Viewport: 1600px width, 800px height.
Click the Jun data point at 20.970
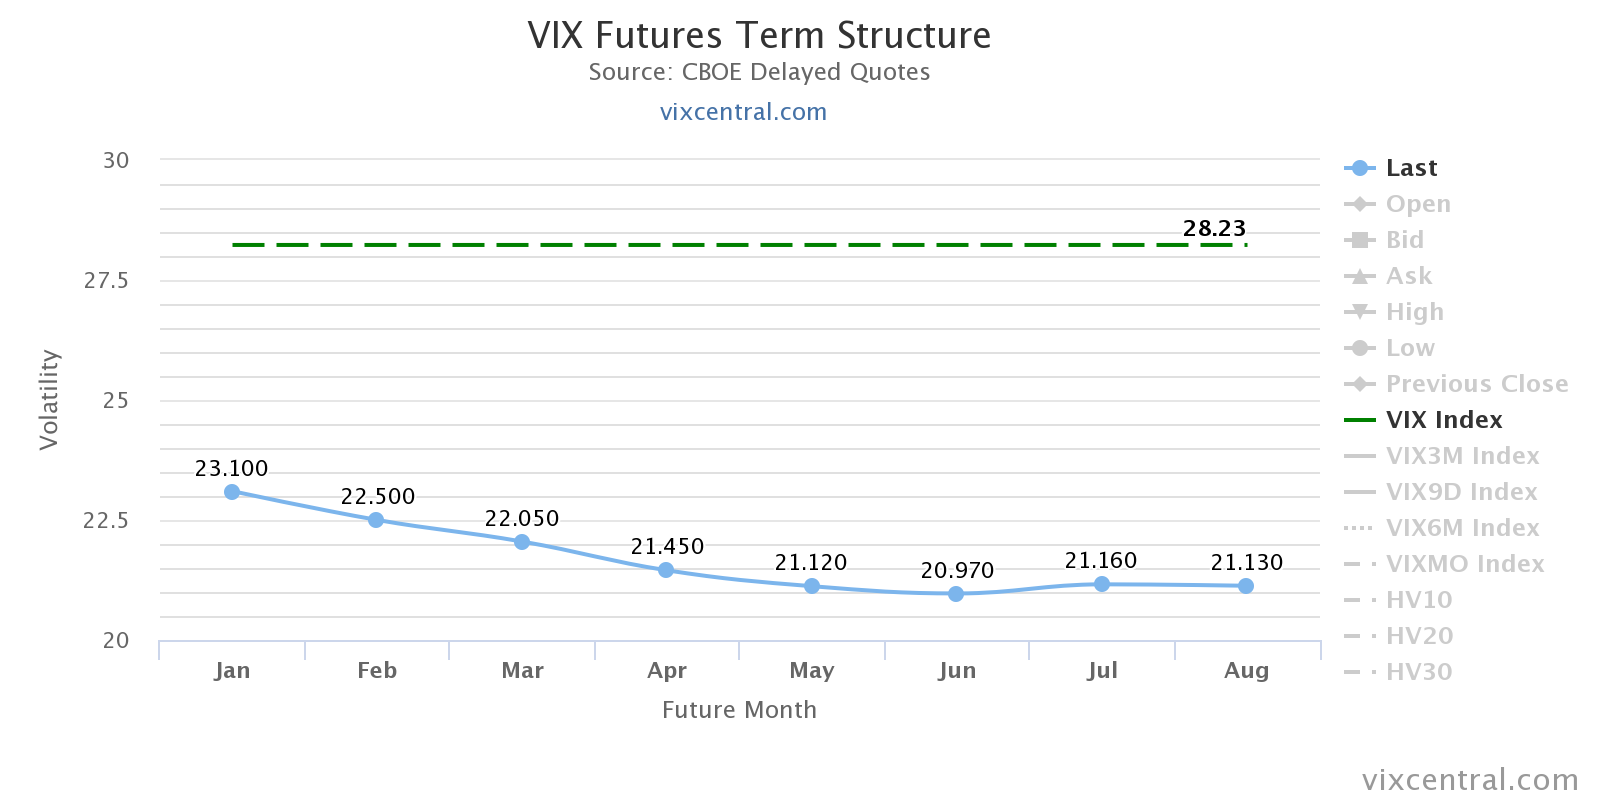(956, 594)
